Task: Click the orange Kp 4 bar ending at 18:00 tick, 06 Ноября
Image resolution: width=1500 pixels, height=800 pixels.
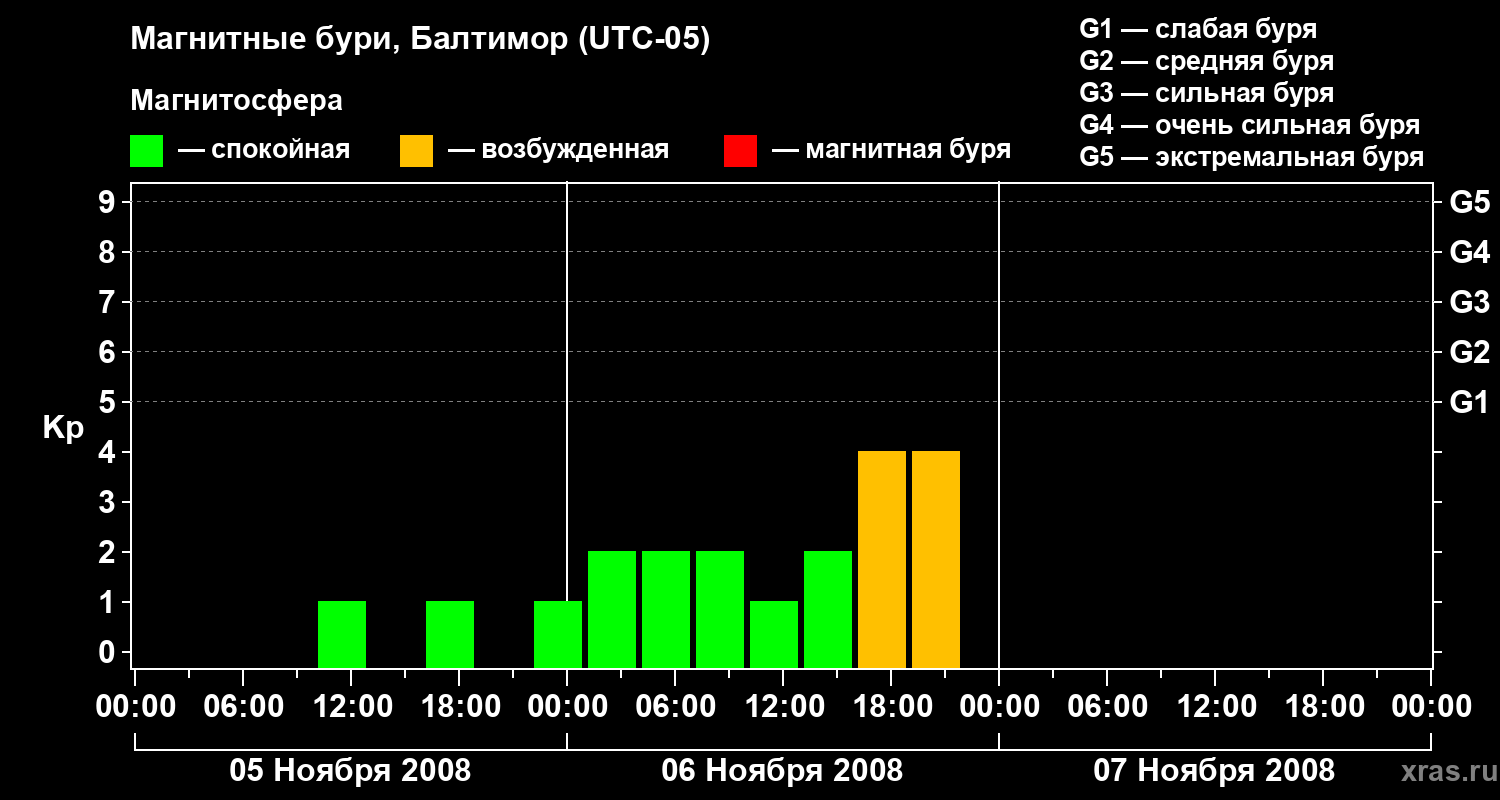Action: [x=882, y=560]
